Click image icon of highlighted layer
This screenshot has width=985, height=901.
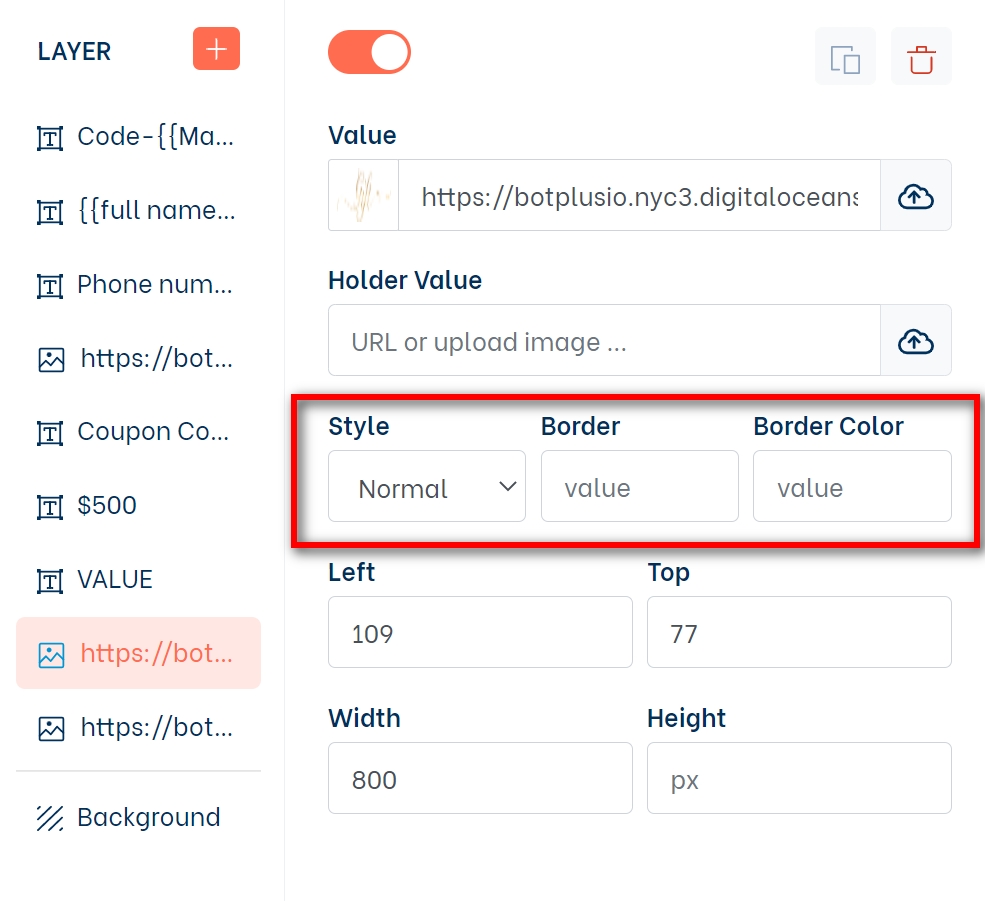51,654
